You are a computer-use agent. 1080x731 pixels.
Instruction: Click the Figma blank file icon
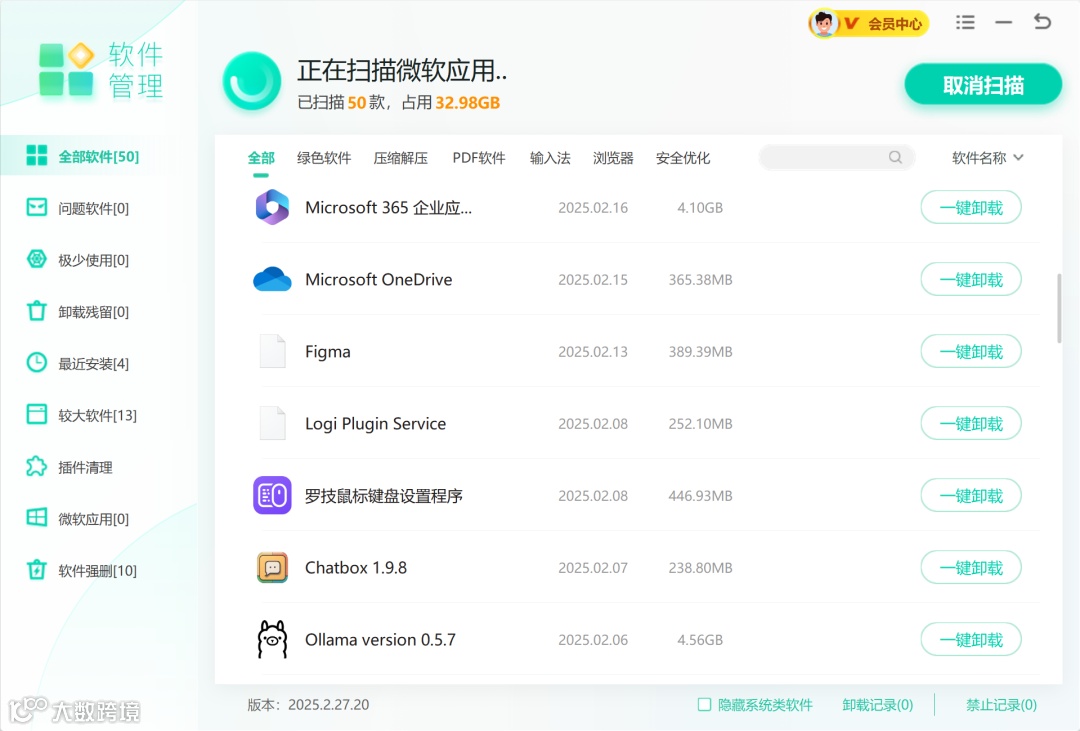pos(272,351)
